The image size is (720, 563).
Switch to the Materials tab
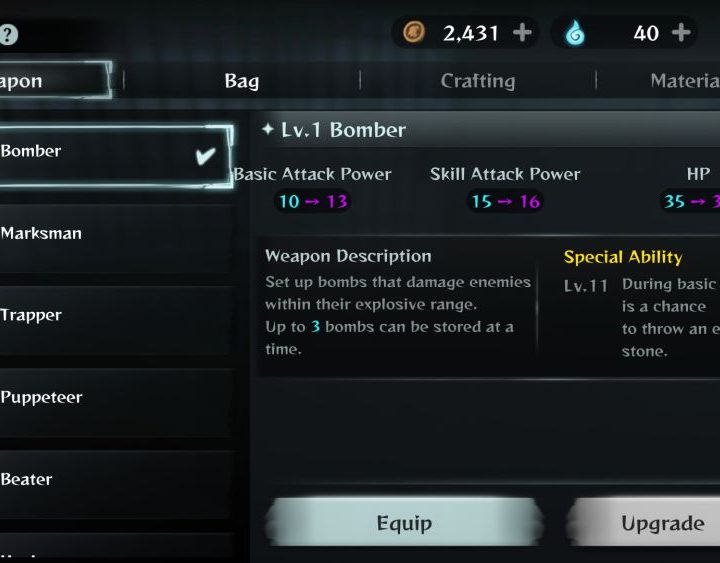click(685, 81)
